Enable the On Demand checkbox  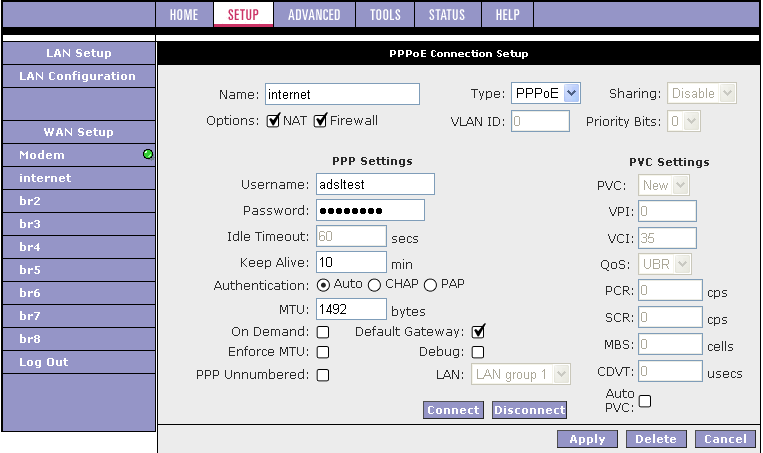click(x=323, y=332)
